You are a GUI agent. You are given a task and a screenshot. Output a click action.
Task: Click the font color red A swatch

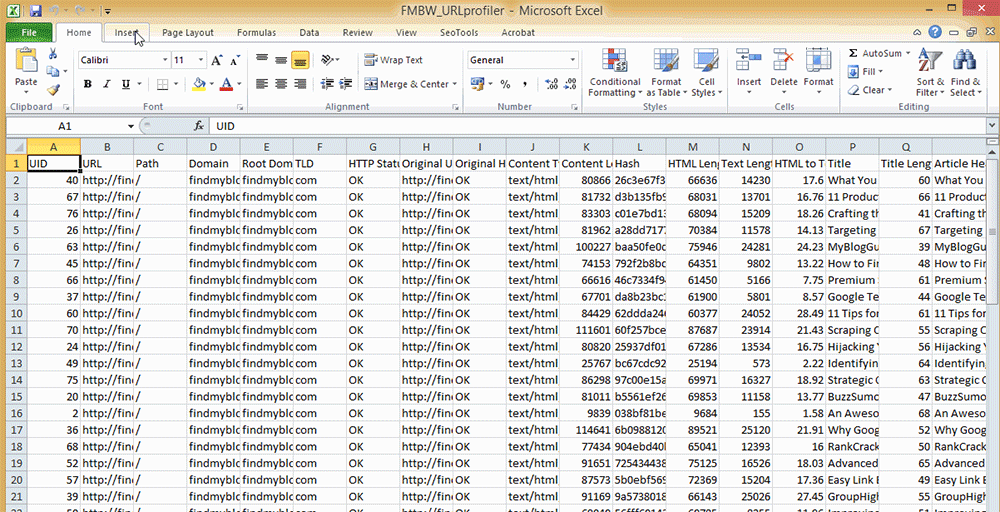(226, 85)
